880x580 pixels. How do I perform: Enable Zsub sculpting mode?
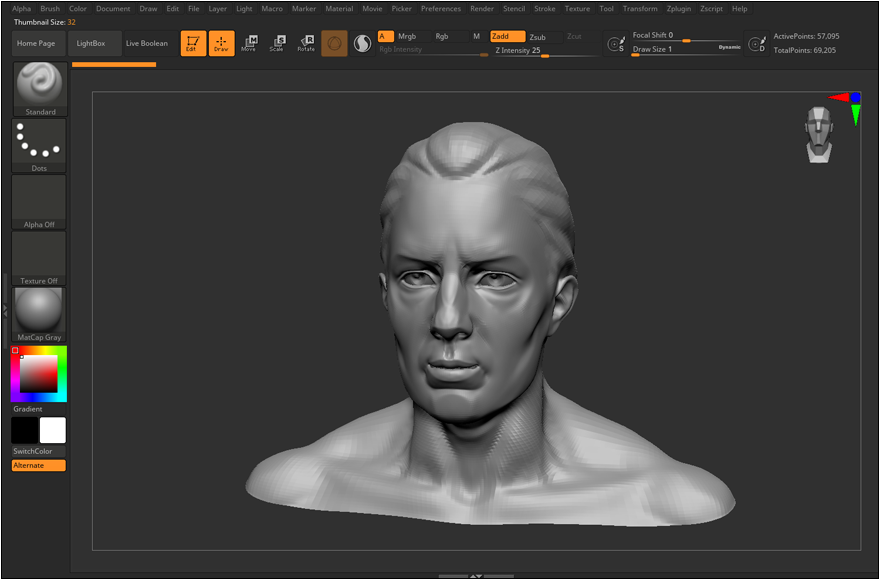pyautogui.click(x=538, y=37)
